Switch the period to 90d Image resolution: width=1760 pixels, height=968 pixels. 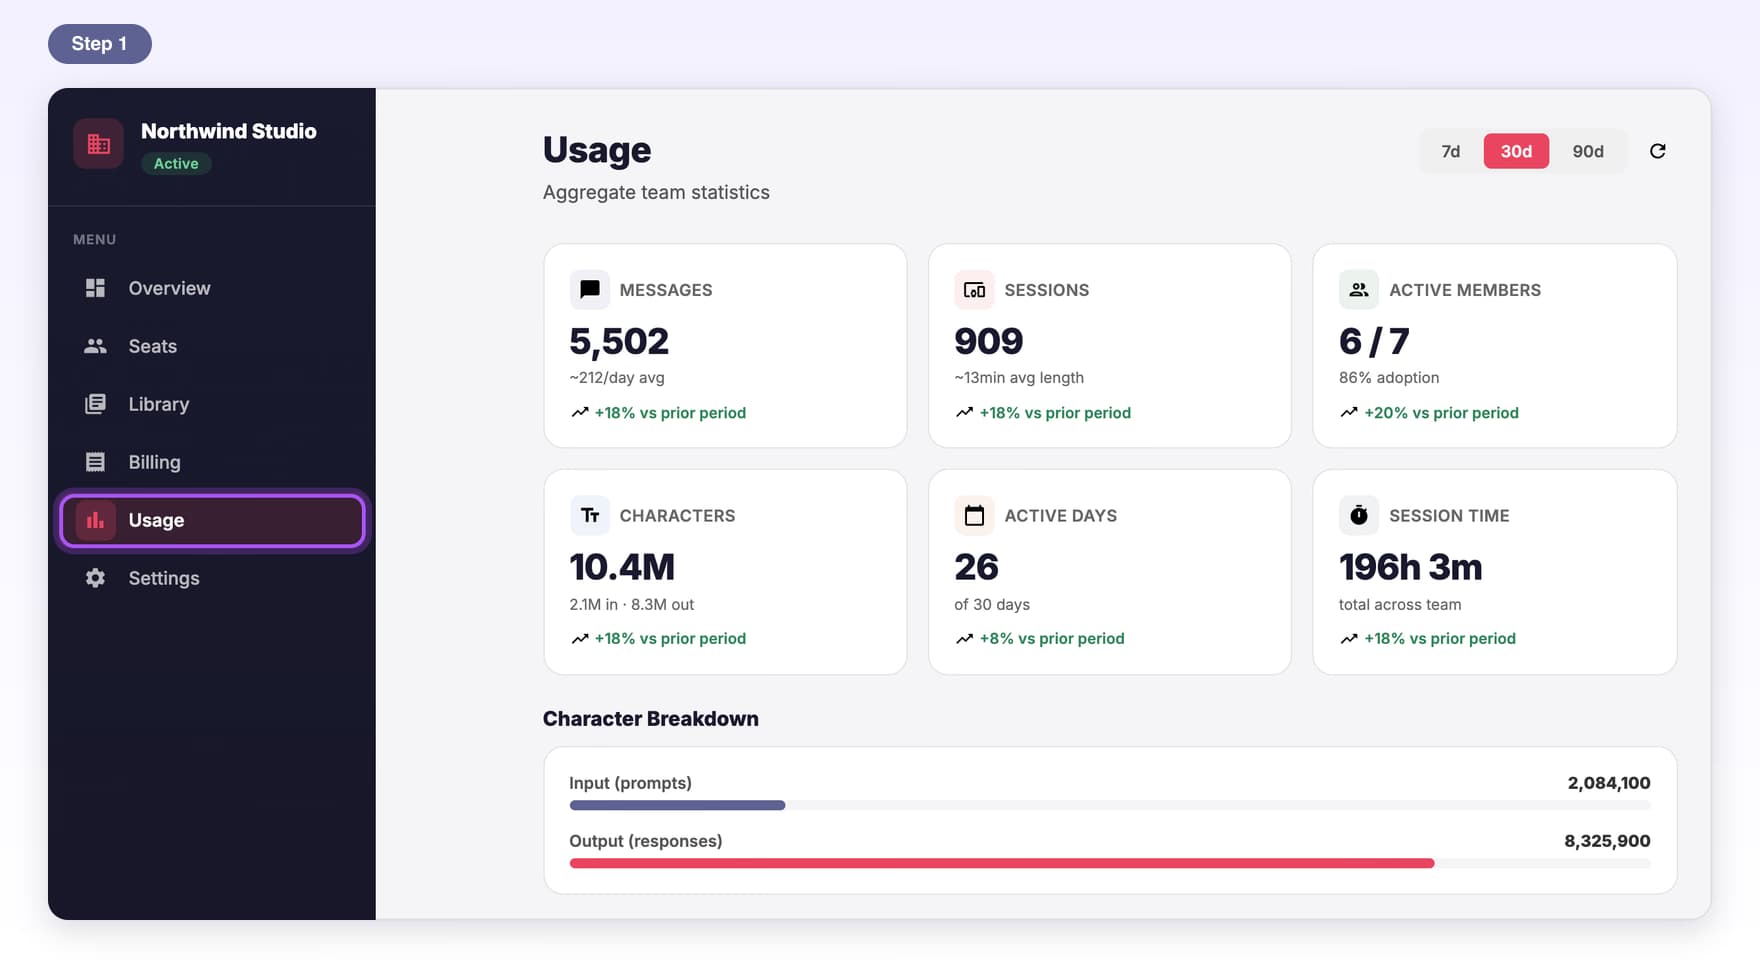pyautogui.click(x=1588, y=151)
